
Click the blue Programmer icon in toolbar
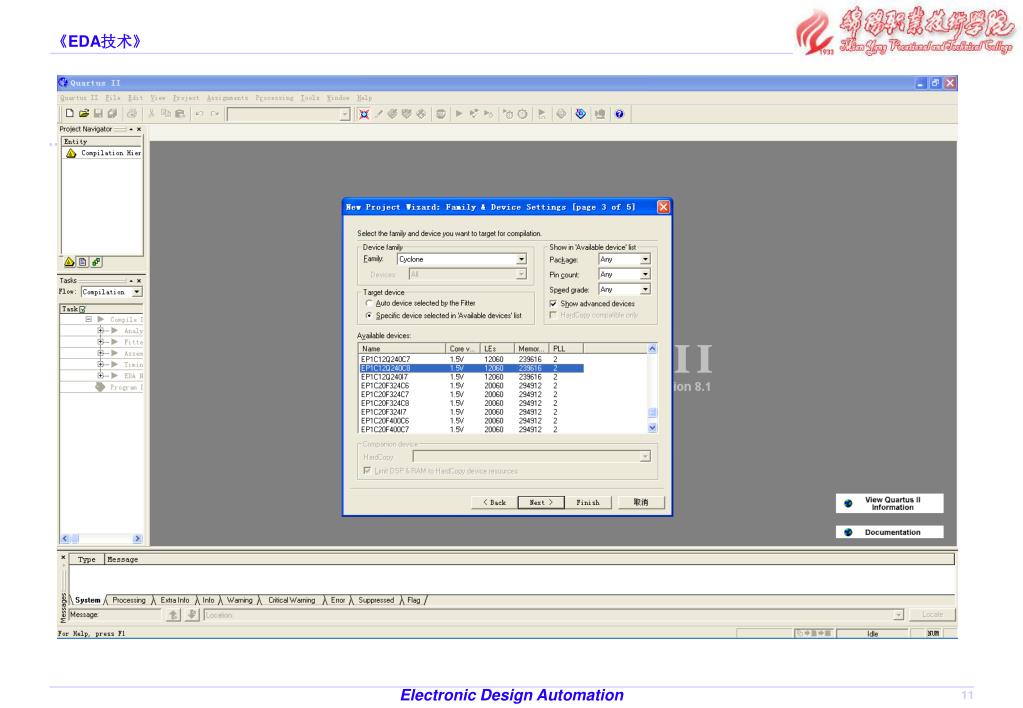pos(580,114)
